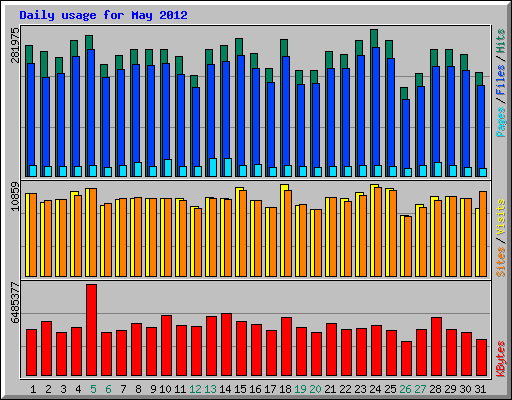Screen dimensions: 512x400
Task: Select the Visits legend label
Action: click(x=501, y=217)
